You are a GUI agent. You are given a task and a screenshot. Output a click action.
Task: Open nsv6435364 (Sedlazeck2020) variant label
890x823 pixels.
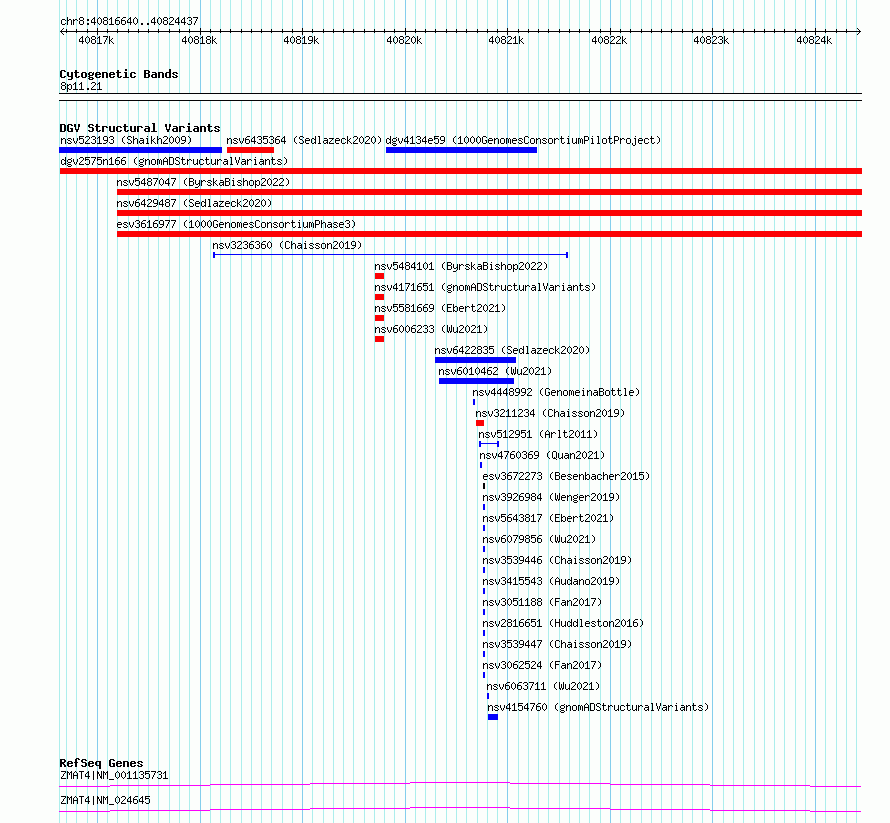coord(304,140)
